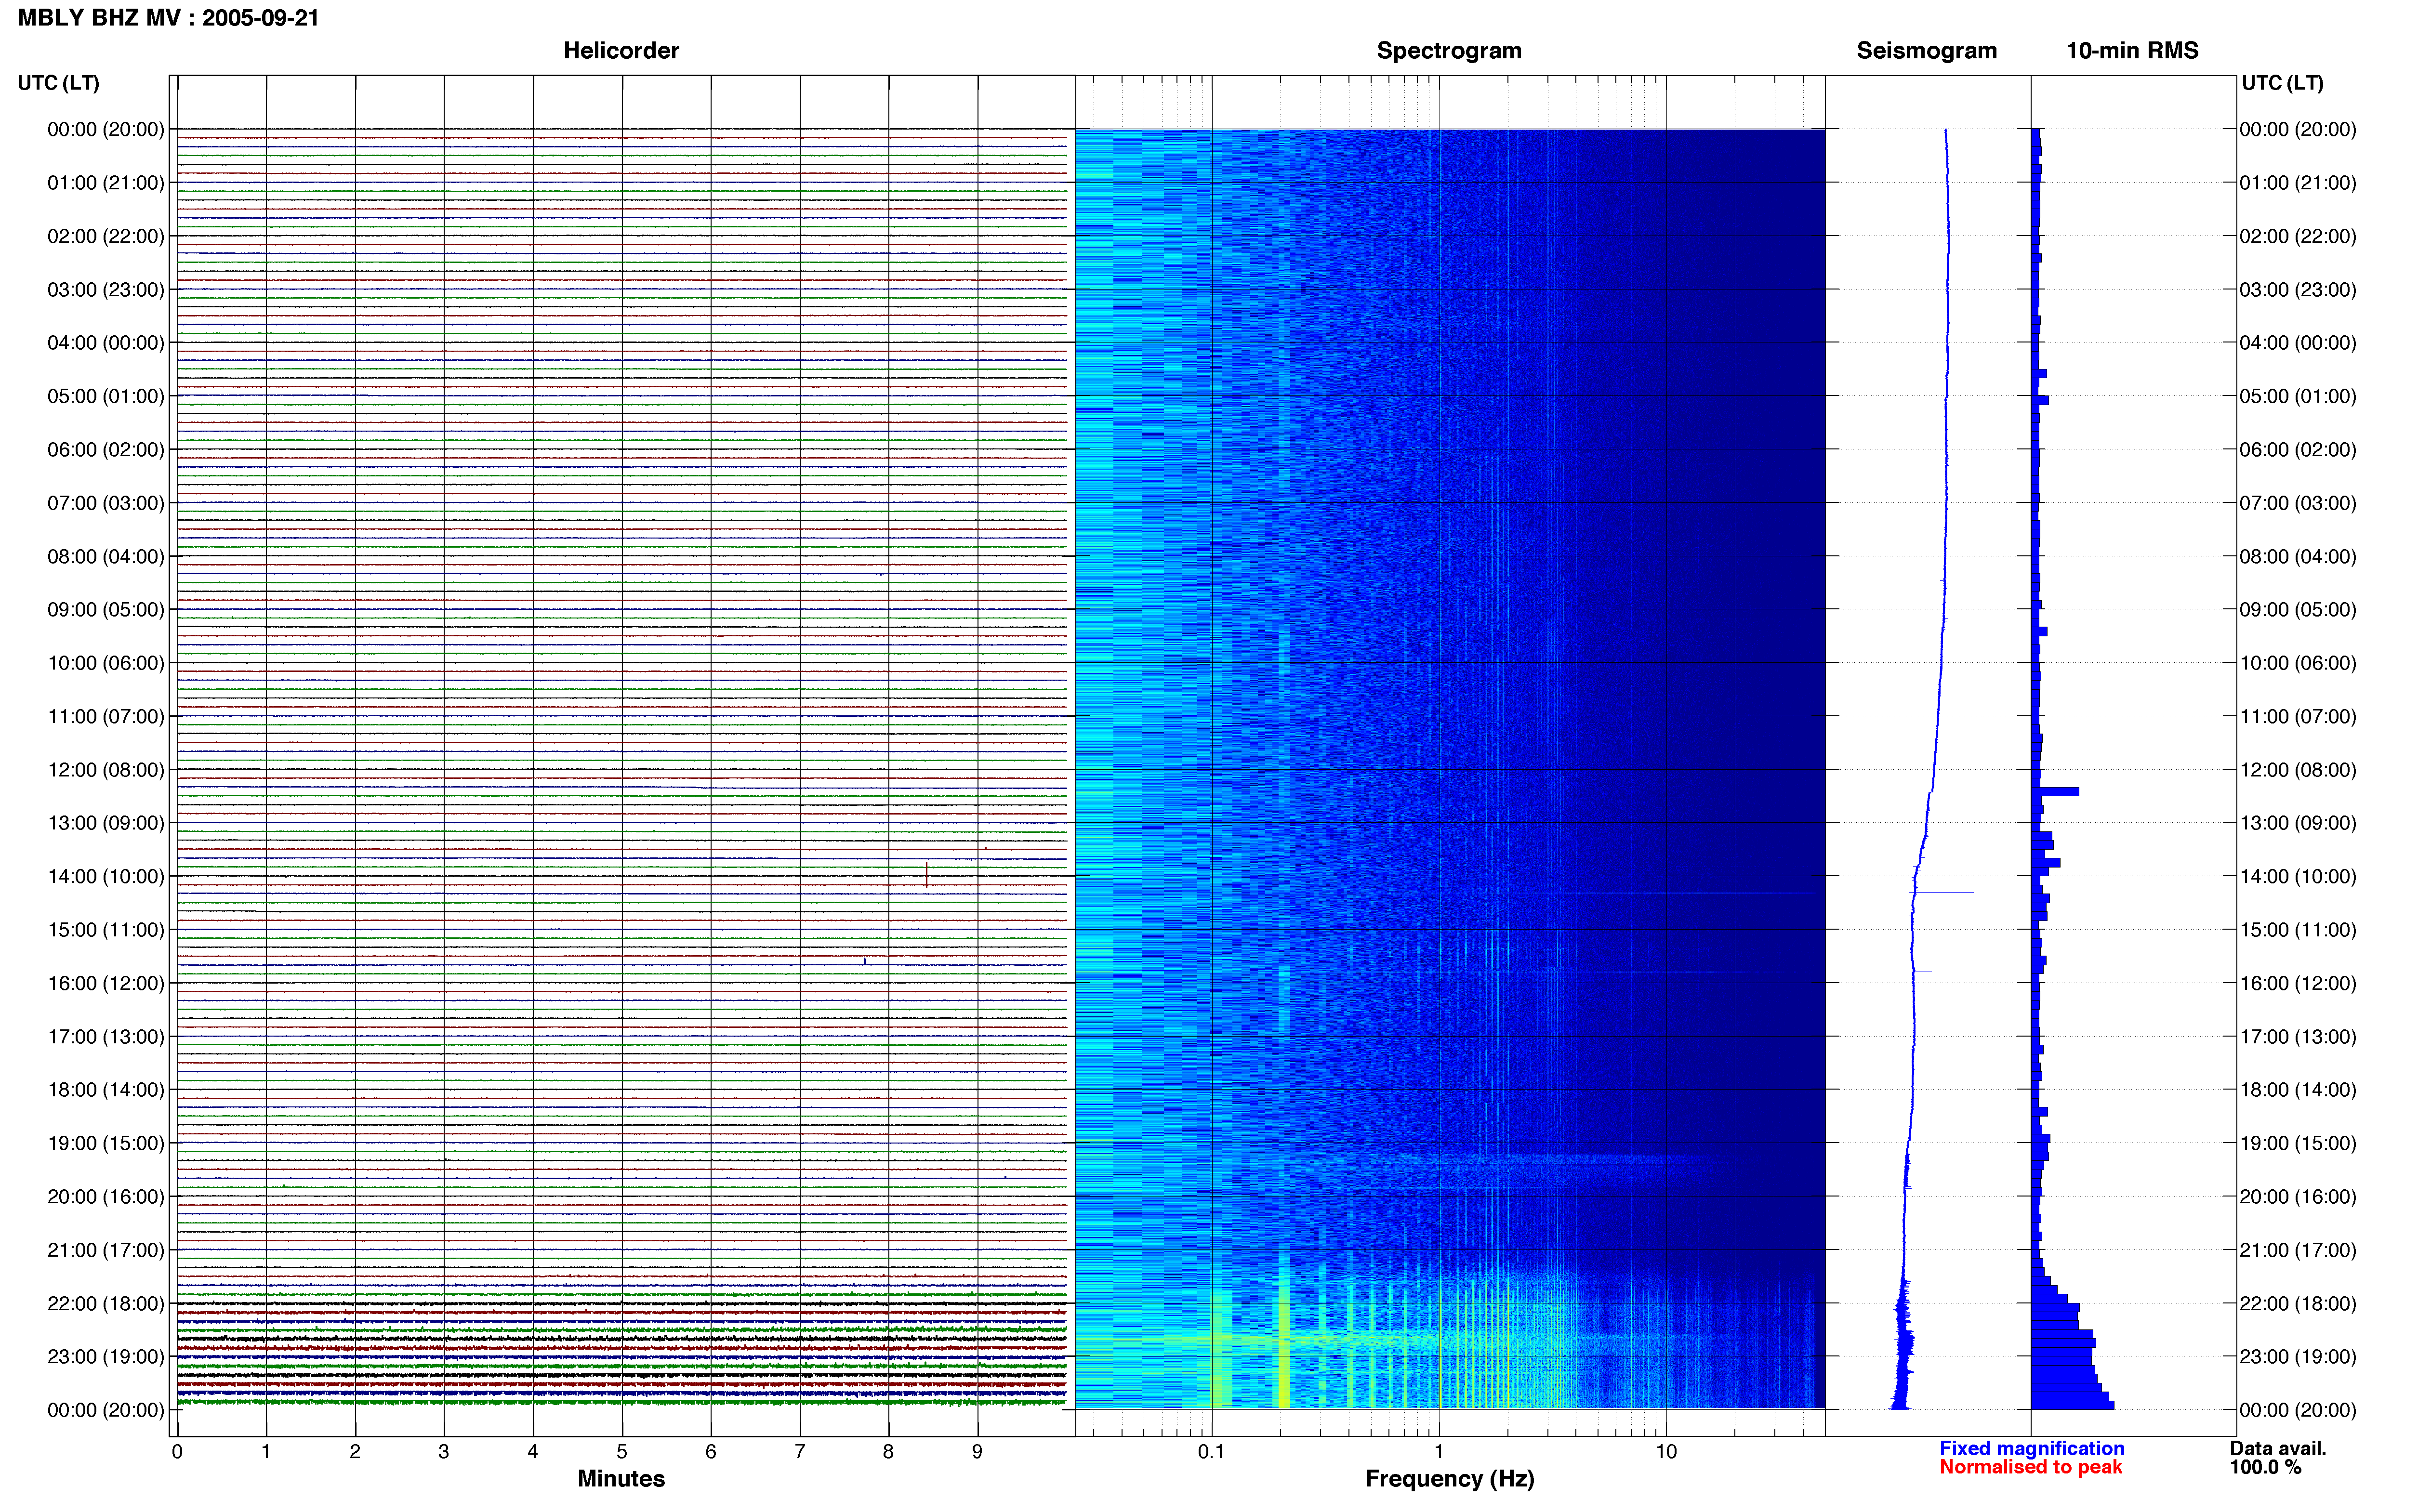Click the Helicorder panel heading
Viewport: 2418px width, 1512px height.
pos(621,50)
